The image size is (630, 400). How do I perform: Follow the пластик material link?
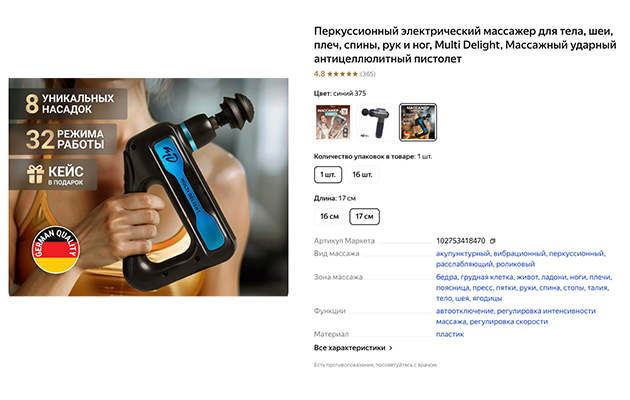tap(450, 335)
